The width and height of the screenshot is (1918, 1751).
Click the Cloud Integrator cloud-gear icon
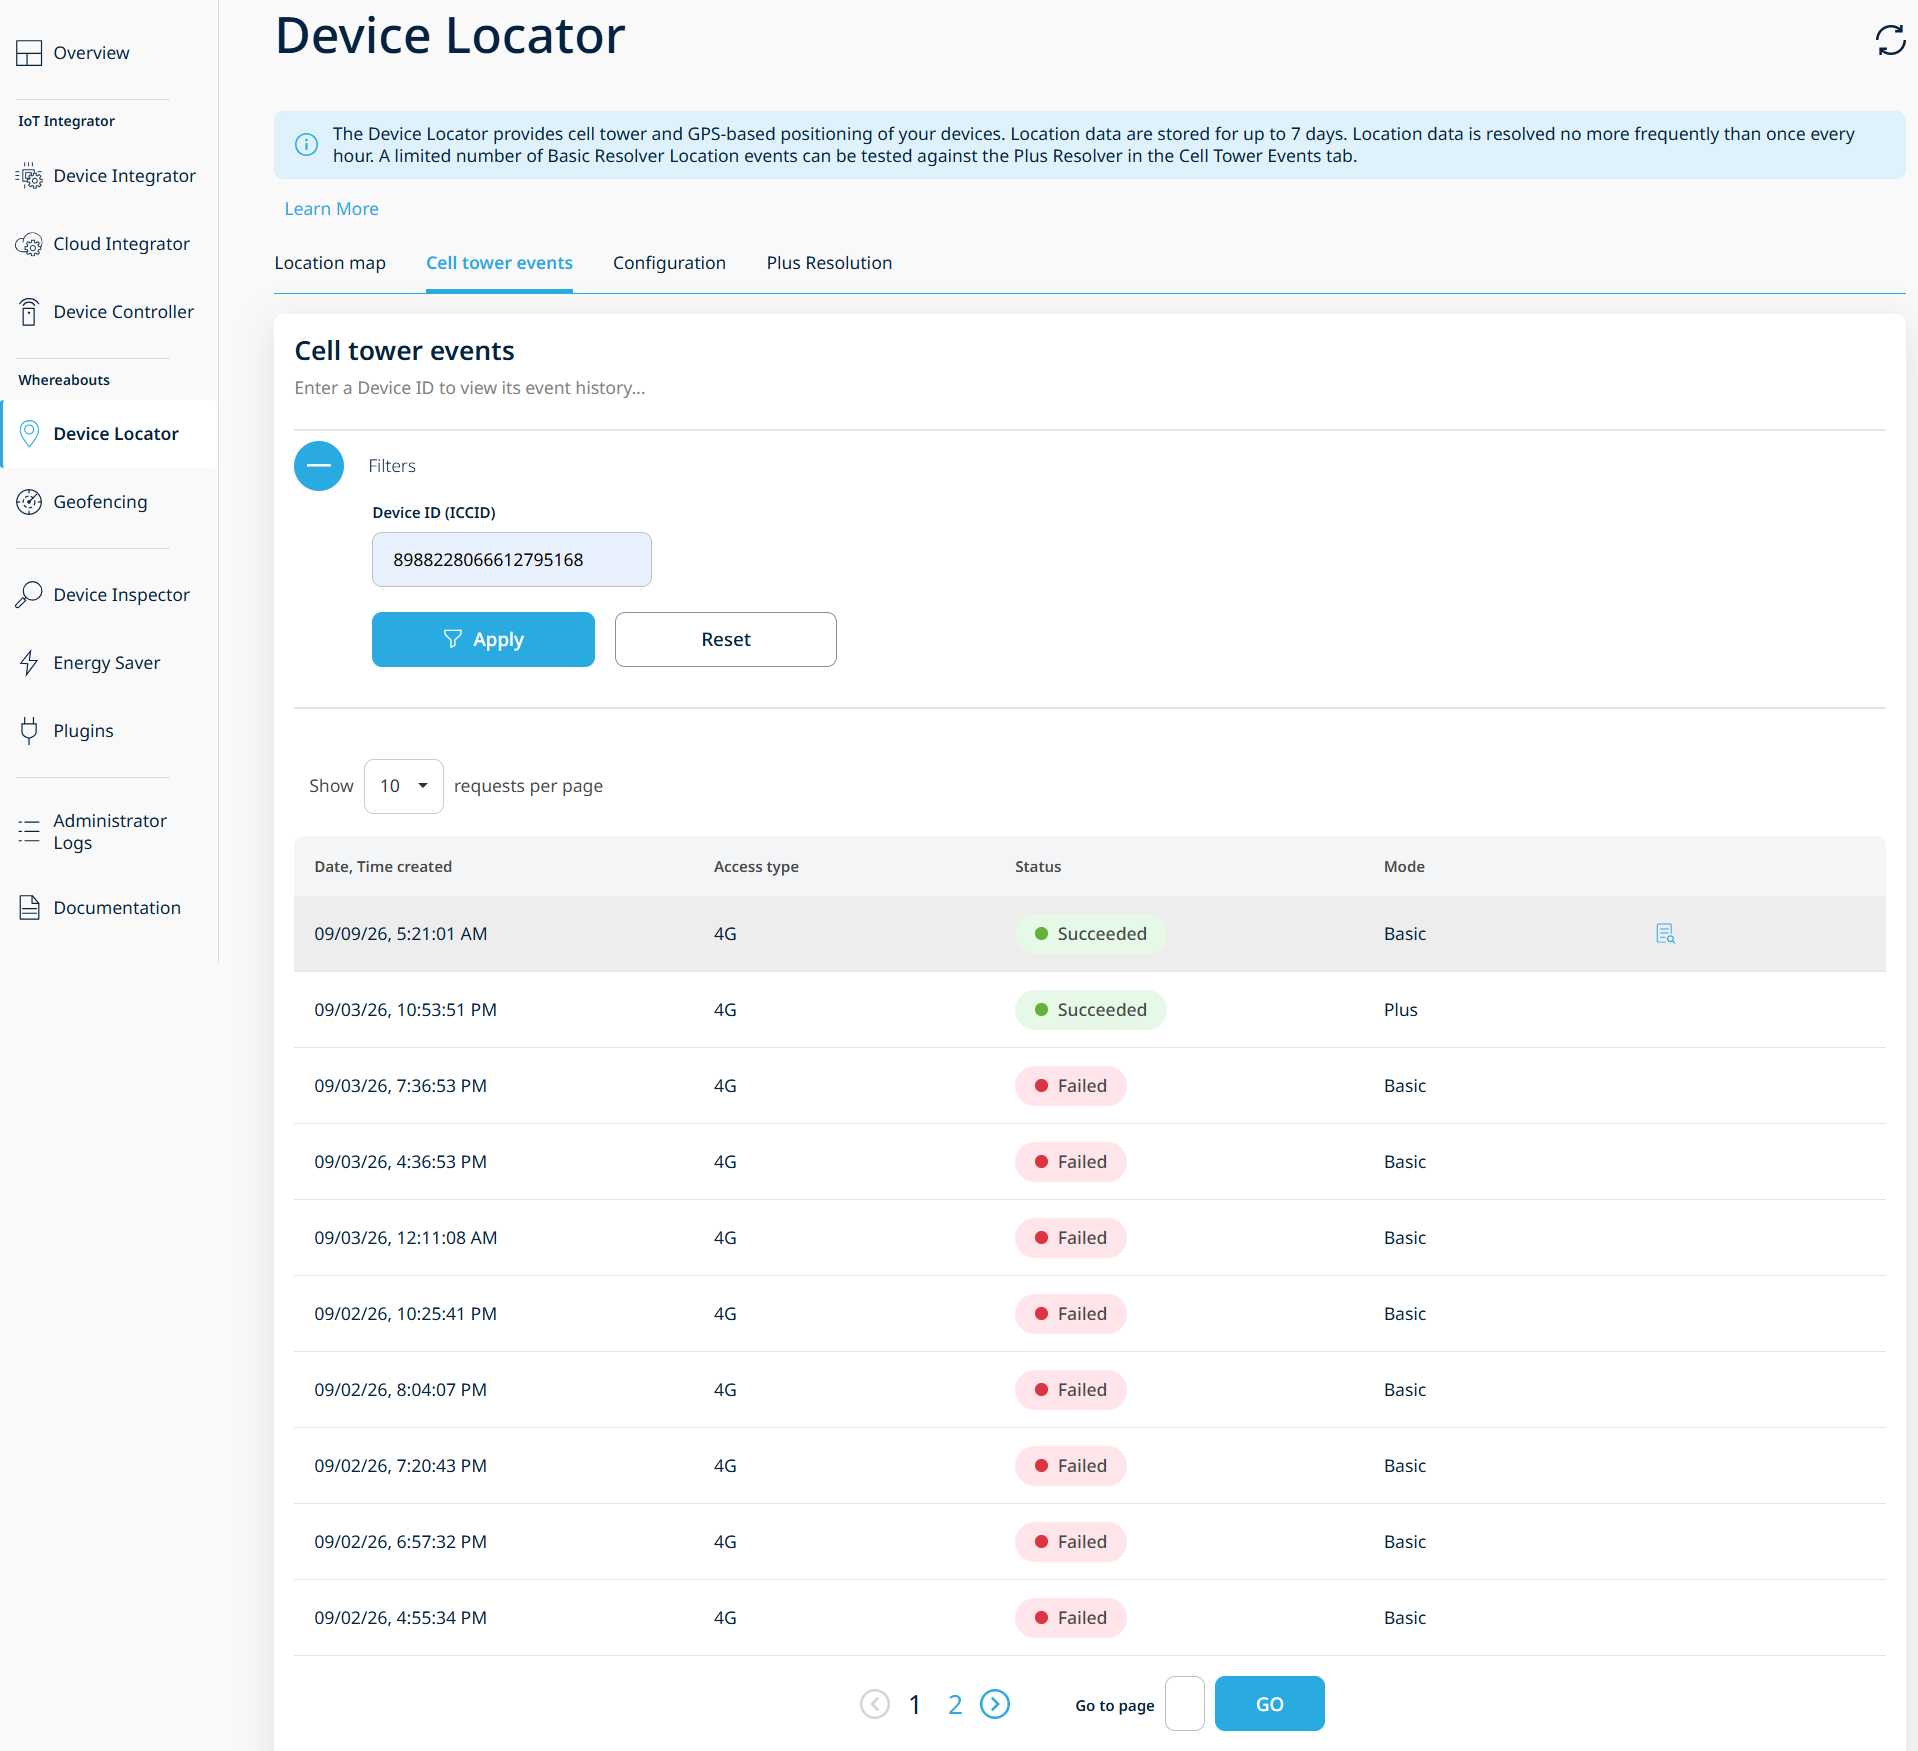pos(29,245)
